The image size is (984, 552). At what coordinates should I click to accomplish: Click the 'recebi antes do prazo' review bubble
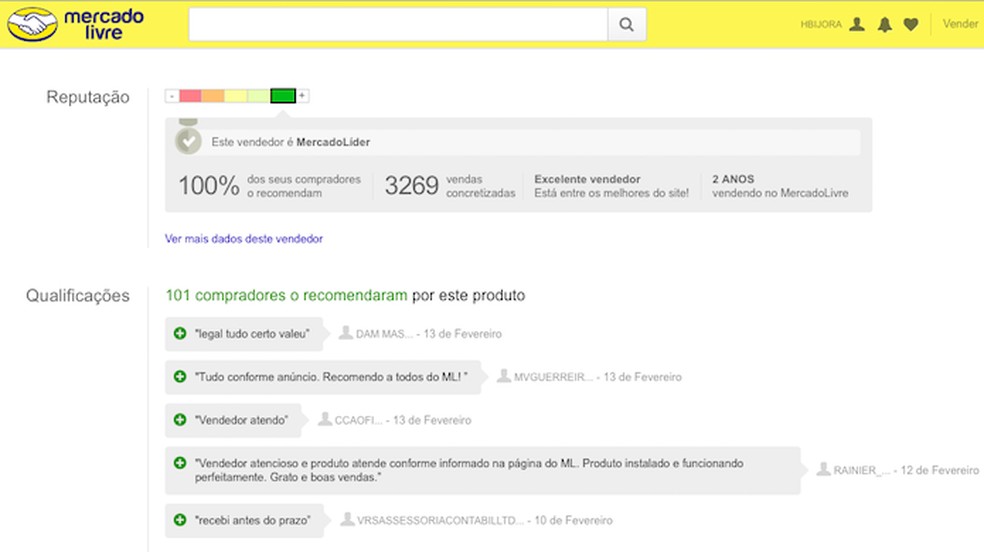245,520
